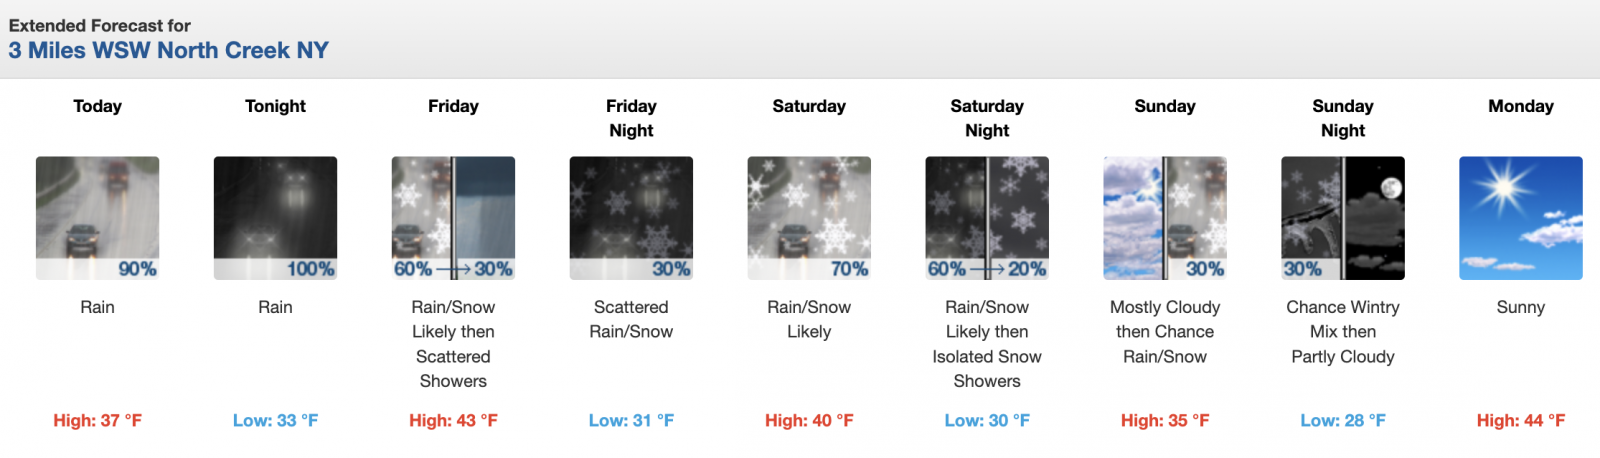Select the Today column label
1600x458 pixels.
pyautogui.click(x=97, y=106)
